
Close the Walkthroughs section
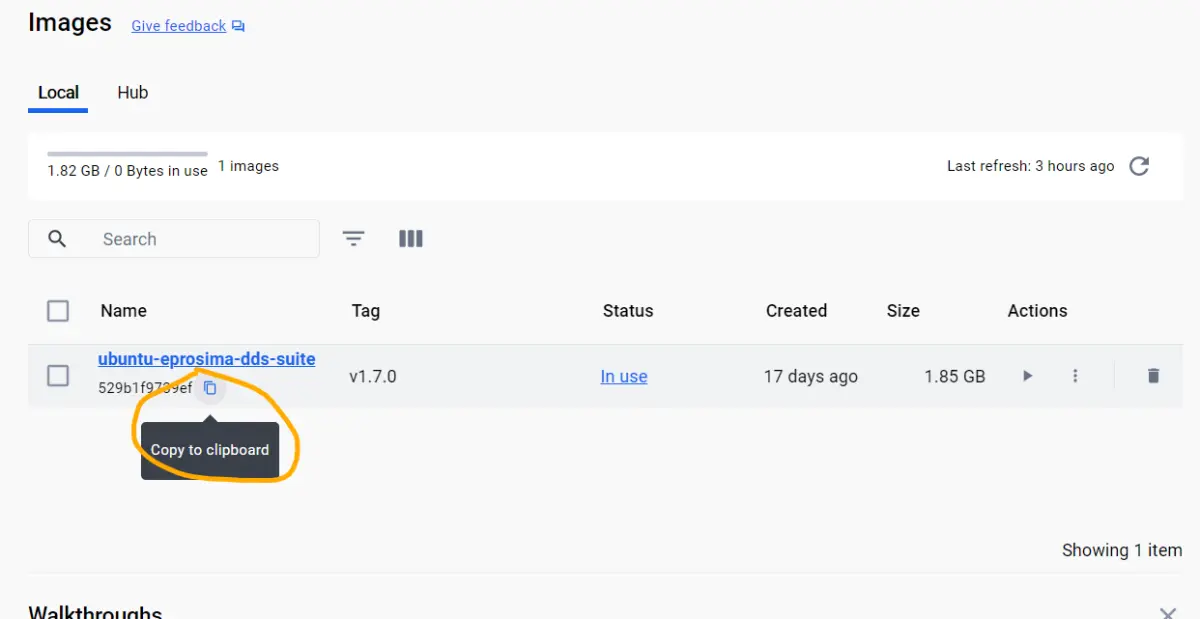pos(1167,612)
